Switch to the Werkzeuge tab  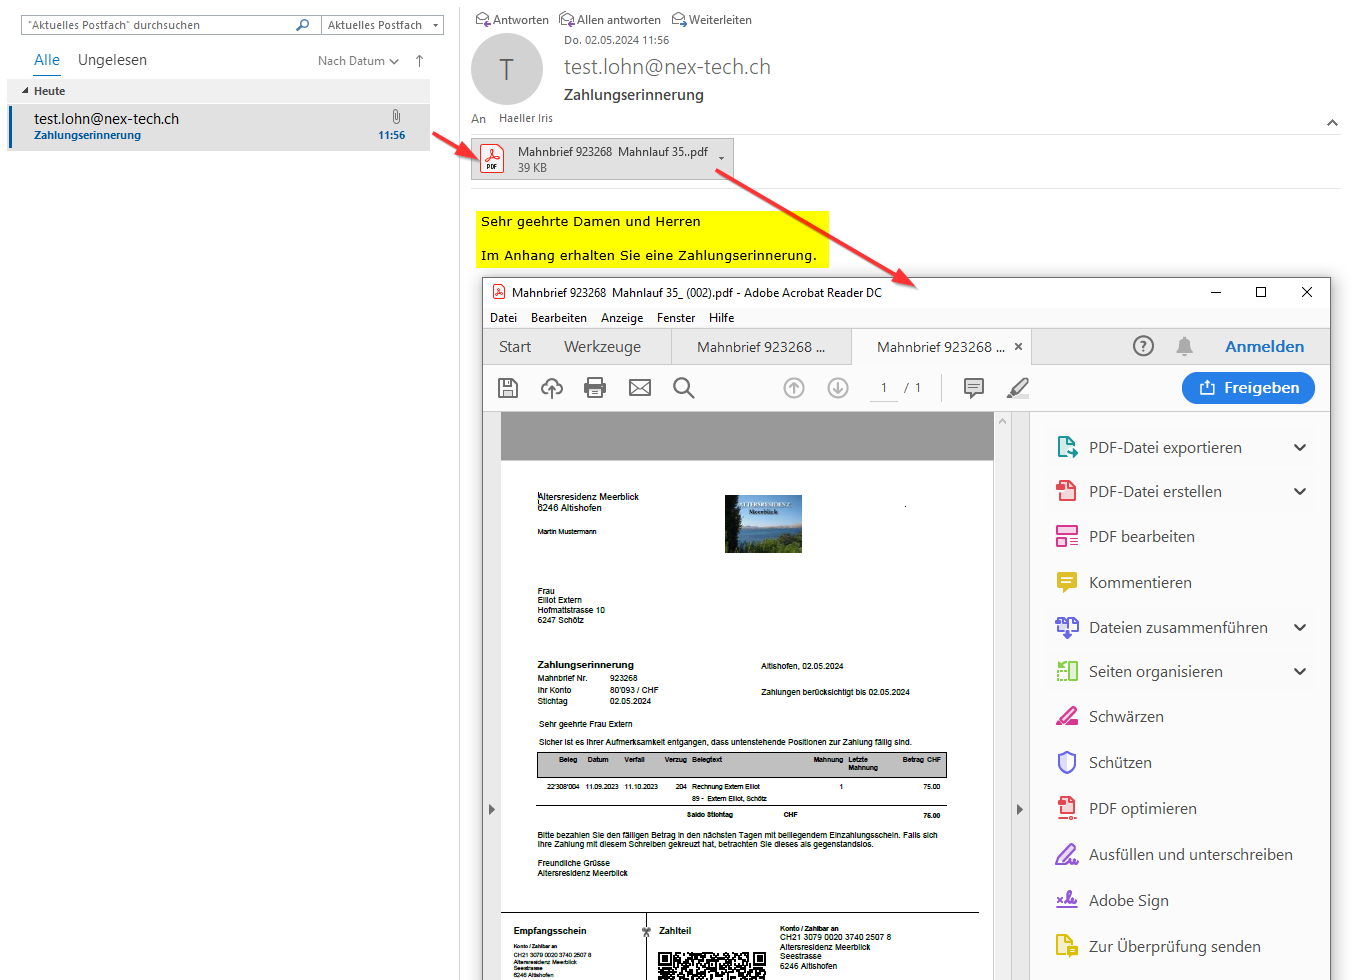pyautogui.click(x=602, y=347)
